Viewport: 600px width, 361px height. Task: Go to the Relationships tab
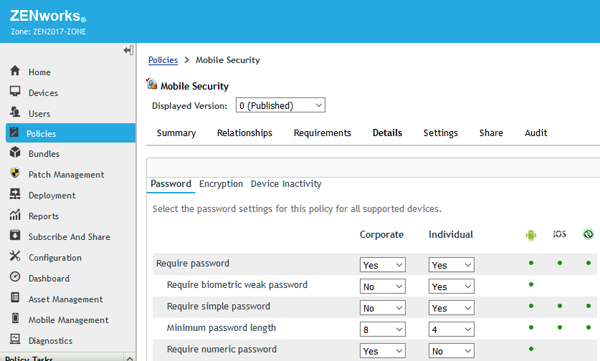point(245,133)
